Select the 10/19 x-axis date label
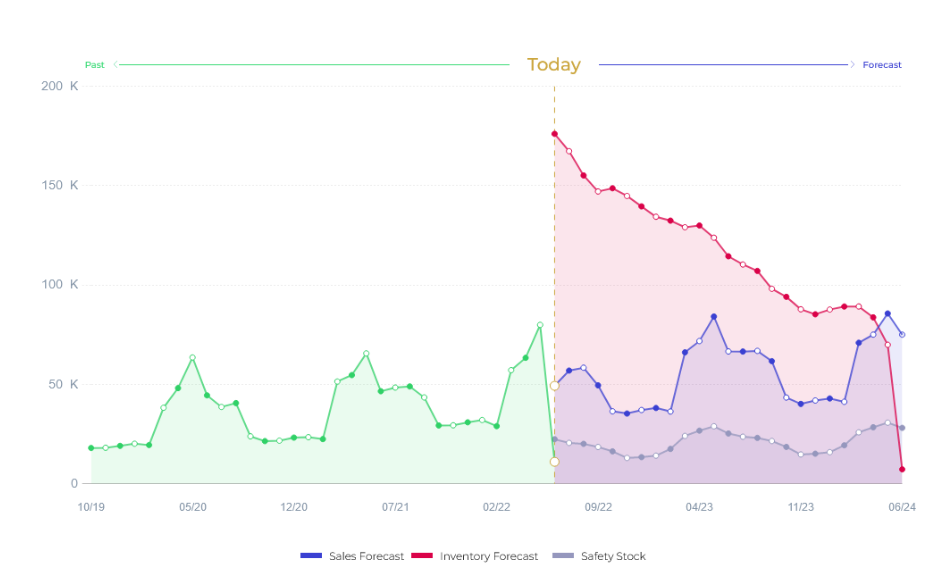Viewport: 939px width, 584px height. [x=91, y=507]
